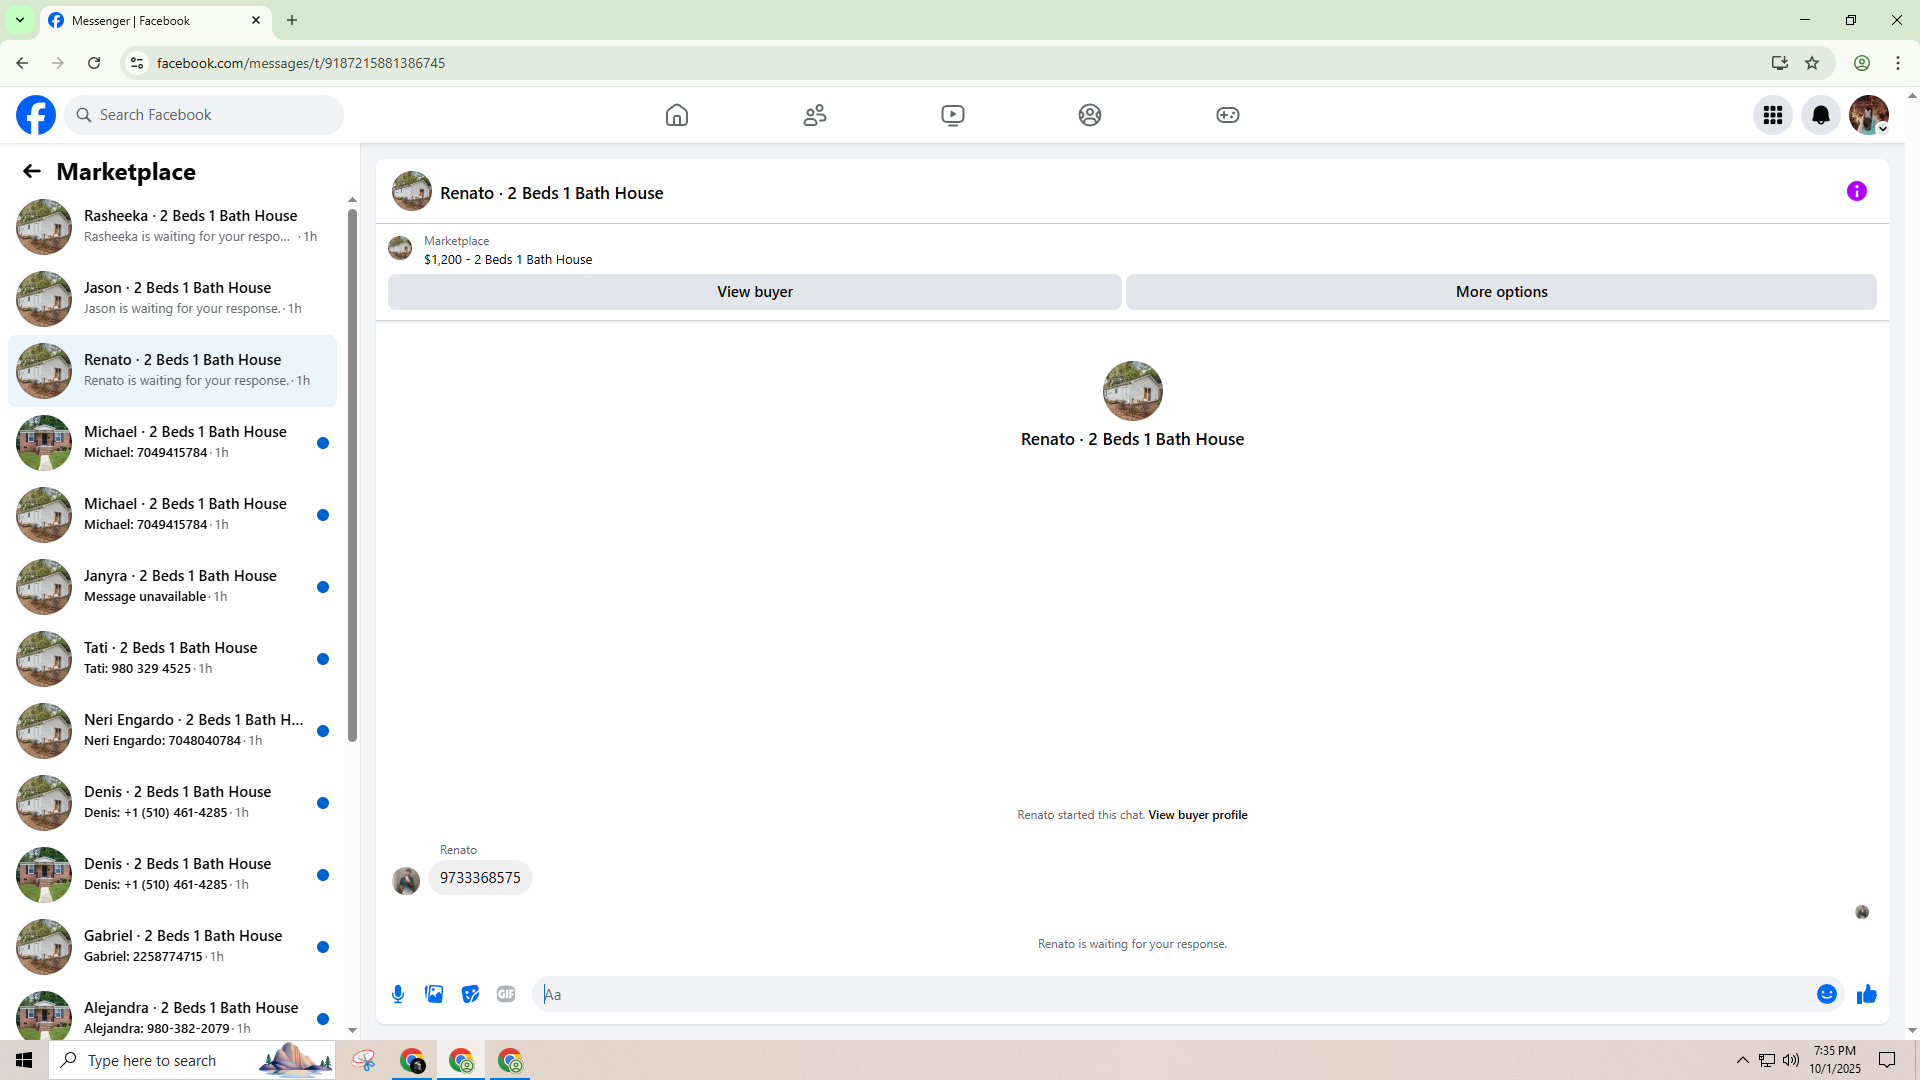Image resolution: width=1920 pixels, height=1080 pixels.
Task: Open the Gaming icon in top navigation
Action: click(x=1228, y=115)
